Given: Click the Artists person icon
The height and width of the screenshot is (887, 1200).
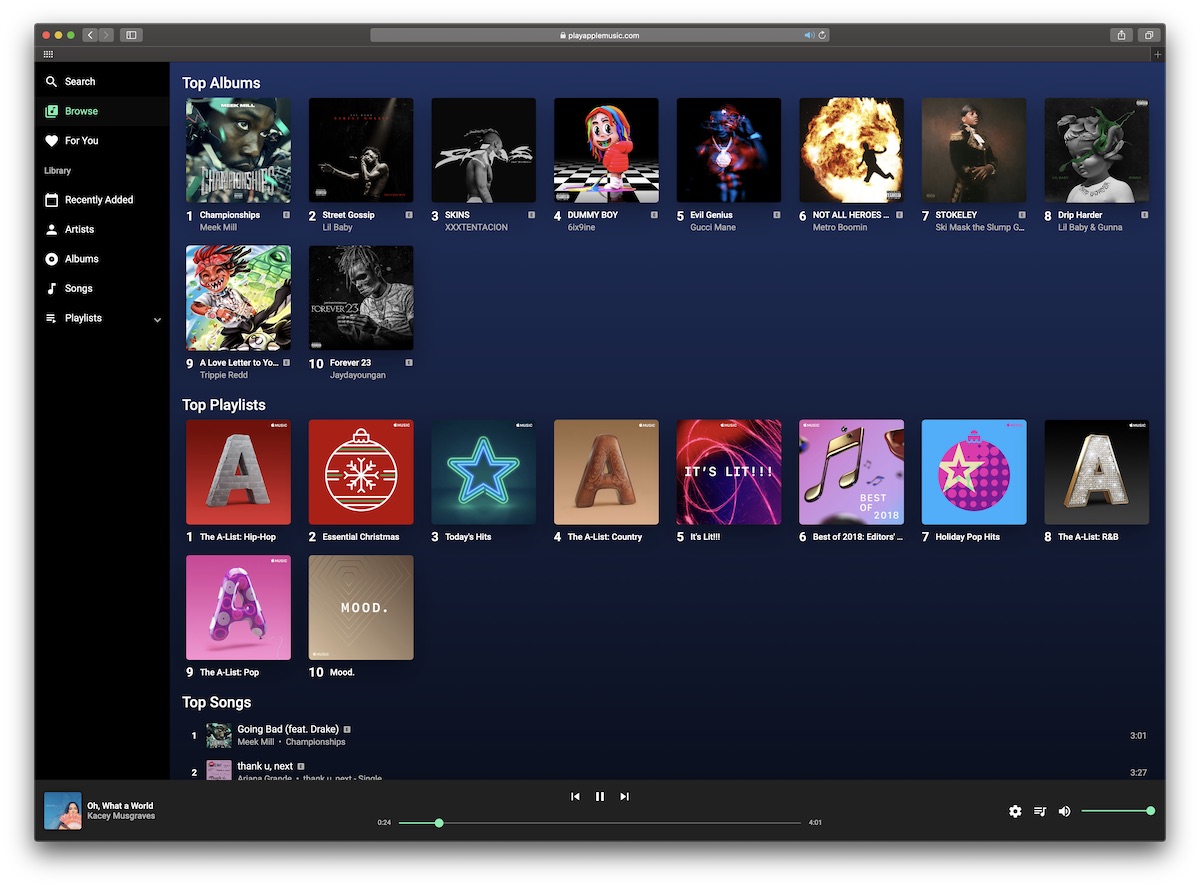Looking at the screenshot, I should point(51,229).
